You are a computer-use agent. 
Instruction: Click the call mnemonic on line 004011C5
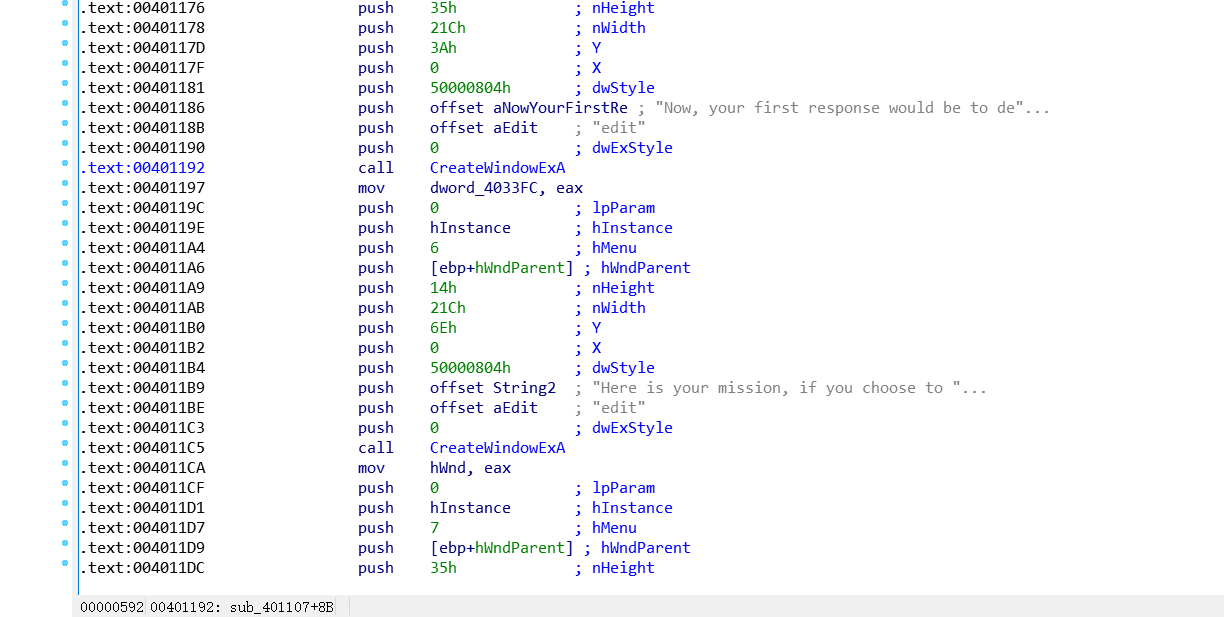376,448
